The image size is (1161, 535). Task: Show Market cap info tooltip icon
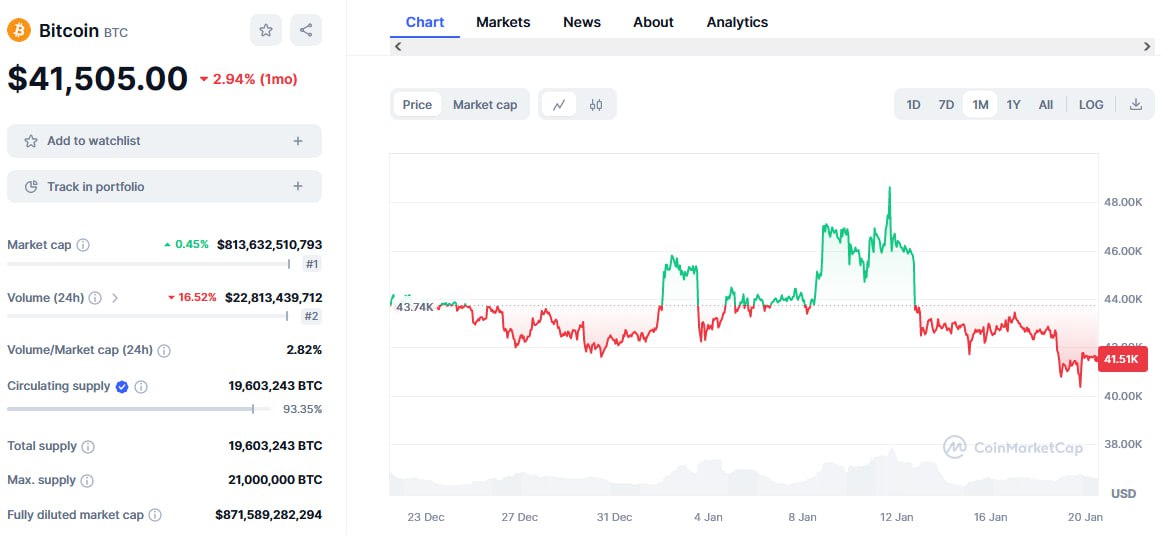(x=83, y=245)
